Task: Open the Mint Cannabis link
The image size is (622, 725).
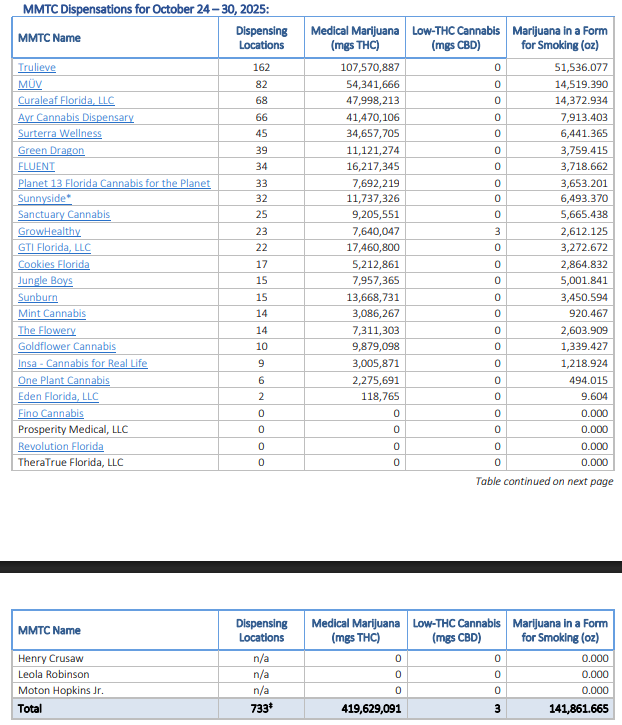Action: click(52, 314)
